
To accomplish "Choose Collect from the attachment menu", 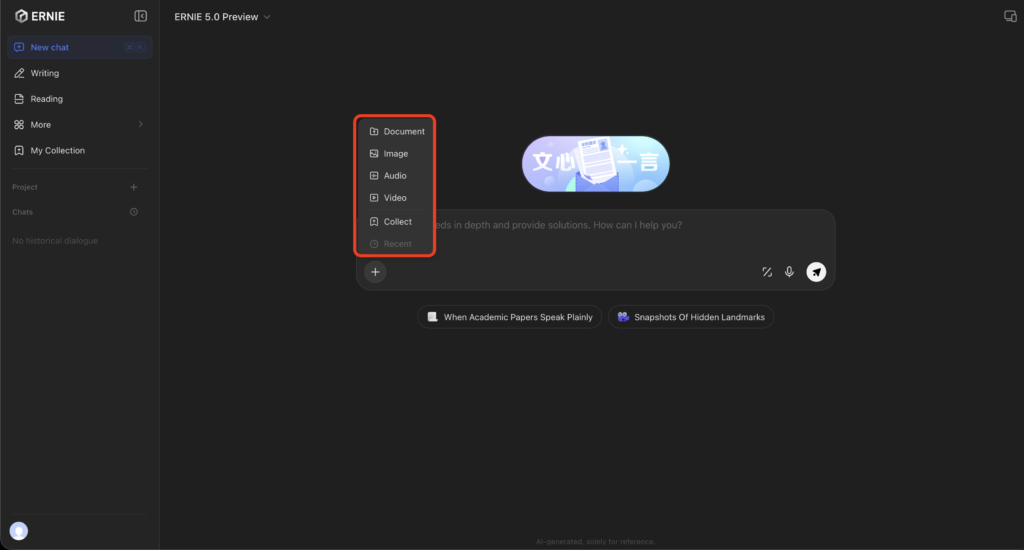I will coord(396,222).
